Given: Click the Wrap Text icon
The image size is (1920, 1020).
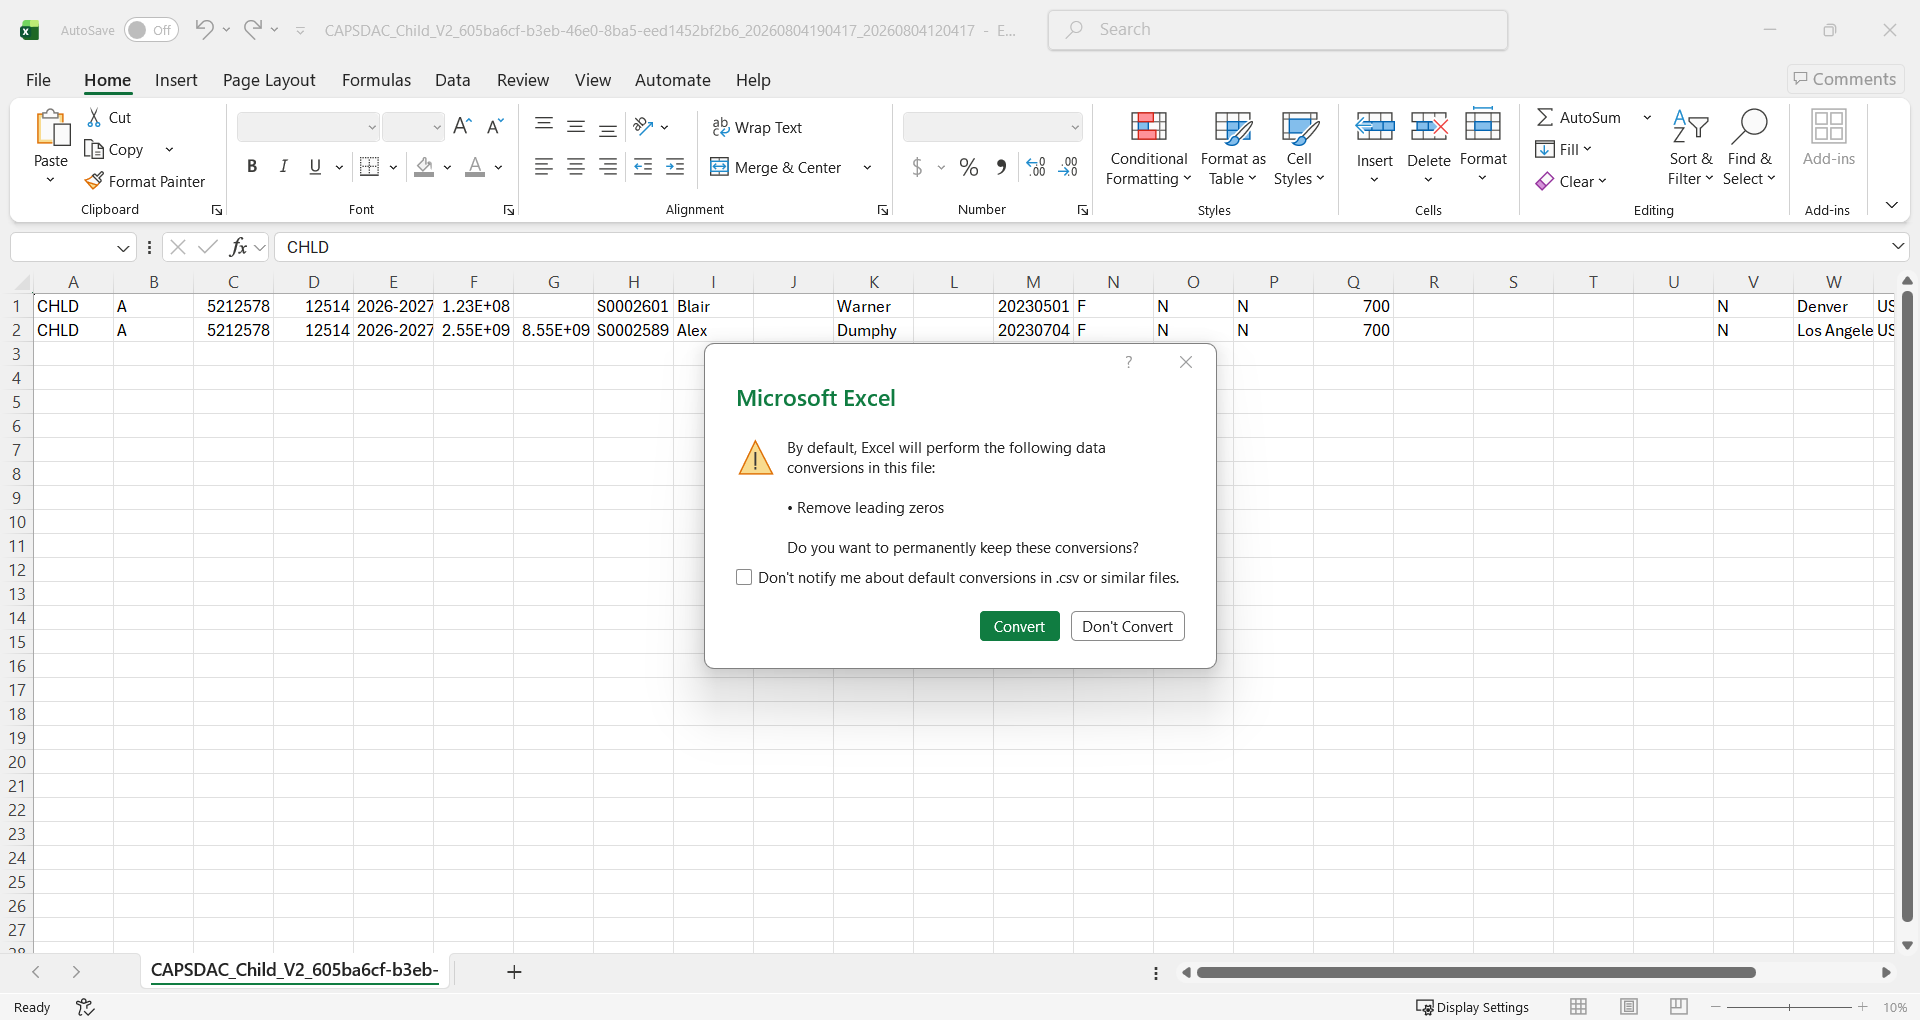Looking at the screenshot, I should pyautogui.click(x=720, y=127).
